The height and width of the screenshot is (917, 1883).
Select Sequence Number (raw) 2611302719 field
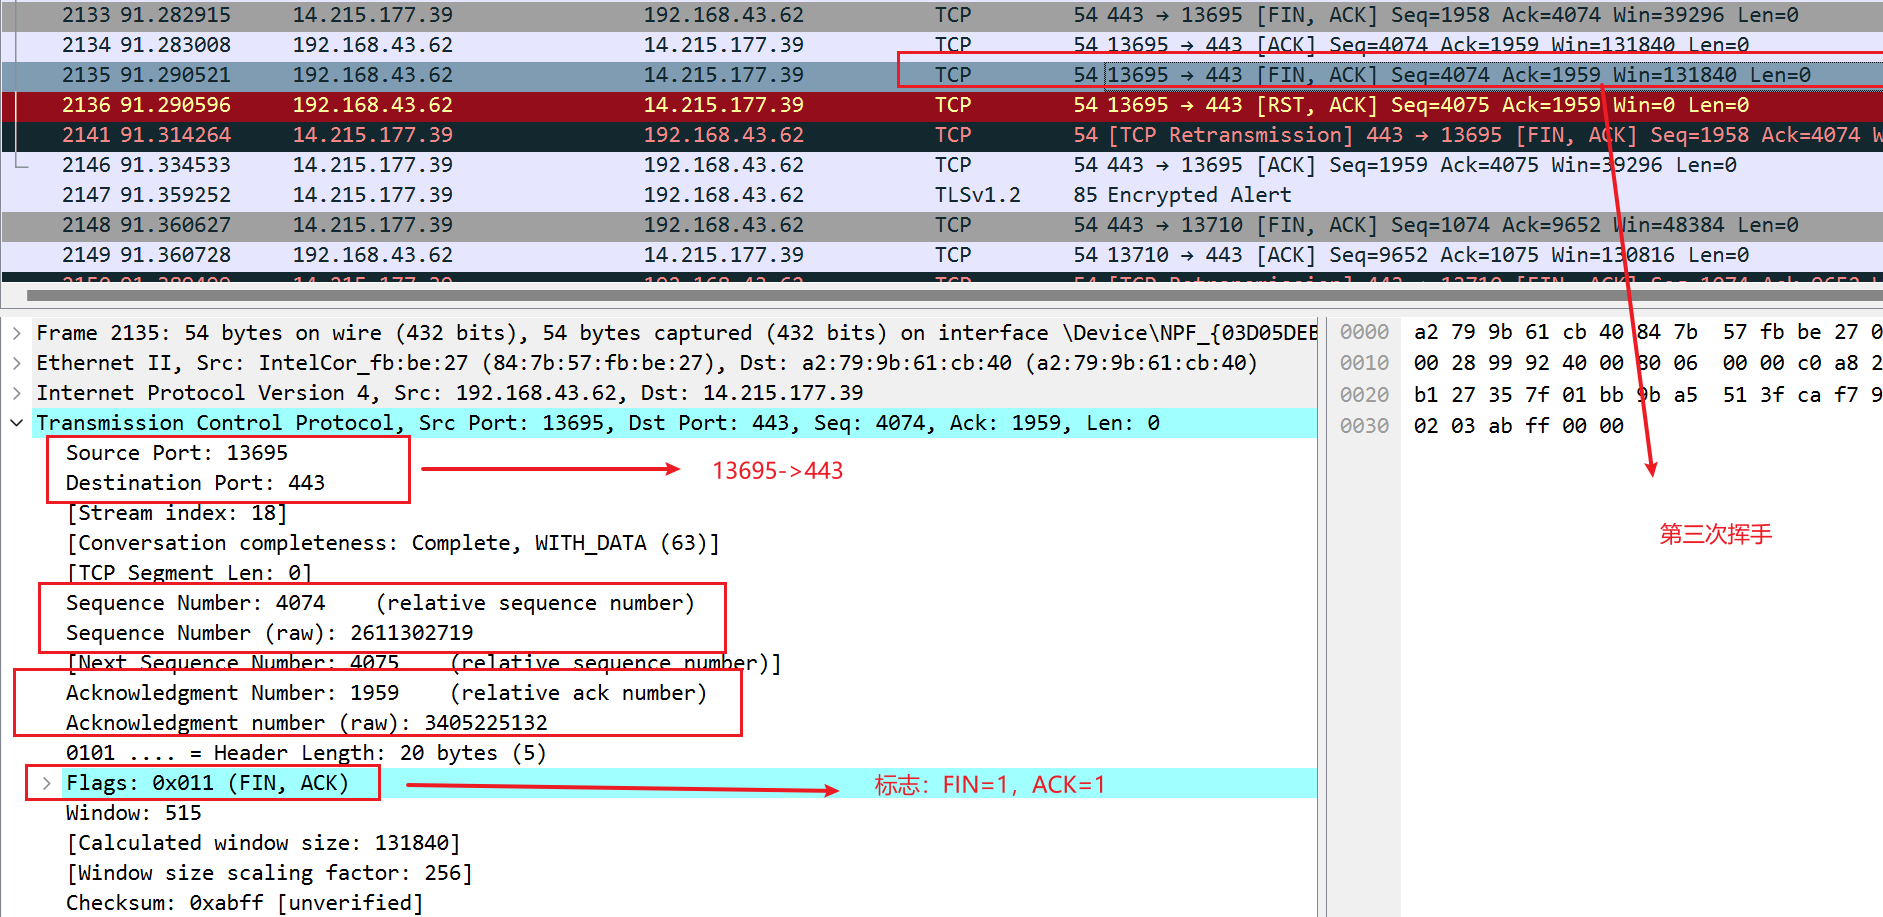[270, 633]
